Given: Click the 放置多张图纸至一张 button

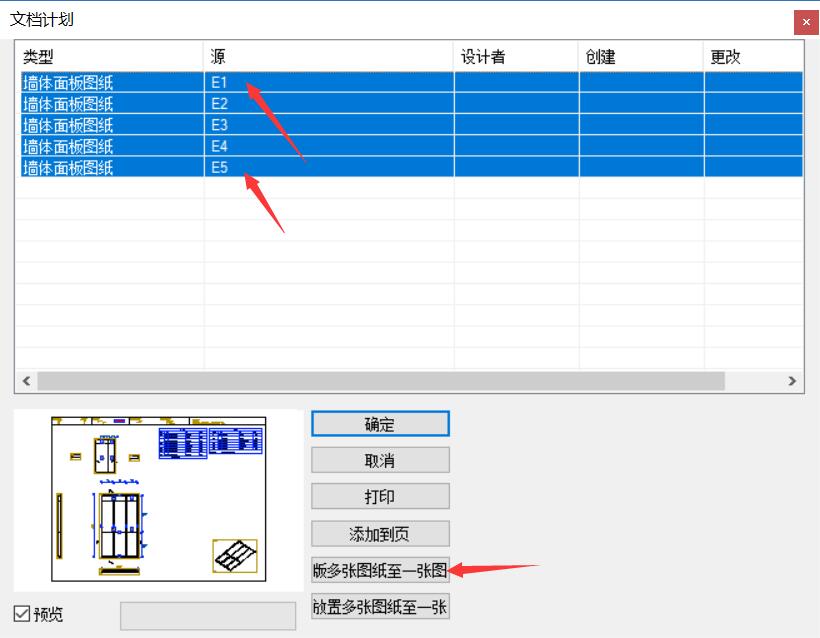Looking at the screenshot, I should pos(380,606).
